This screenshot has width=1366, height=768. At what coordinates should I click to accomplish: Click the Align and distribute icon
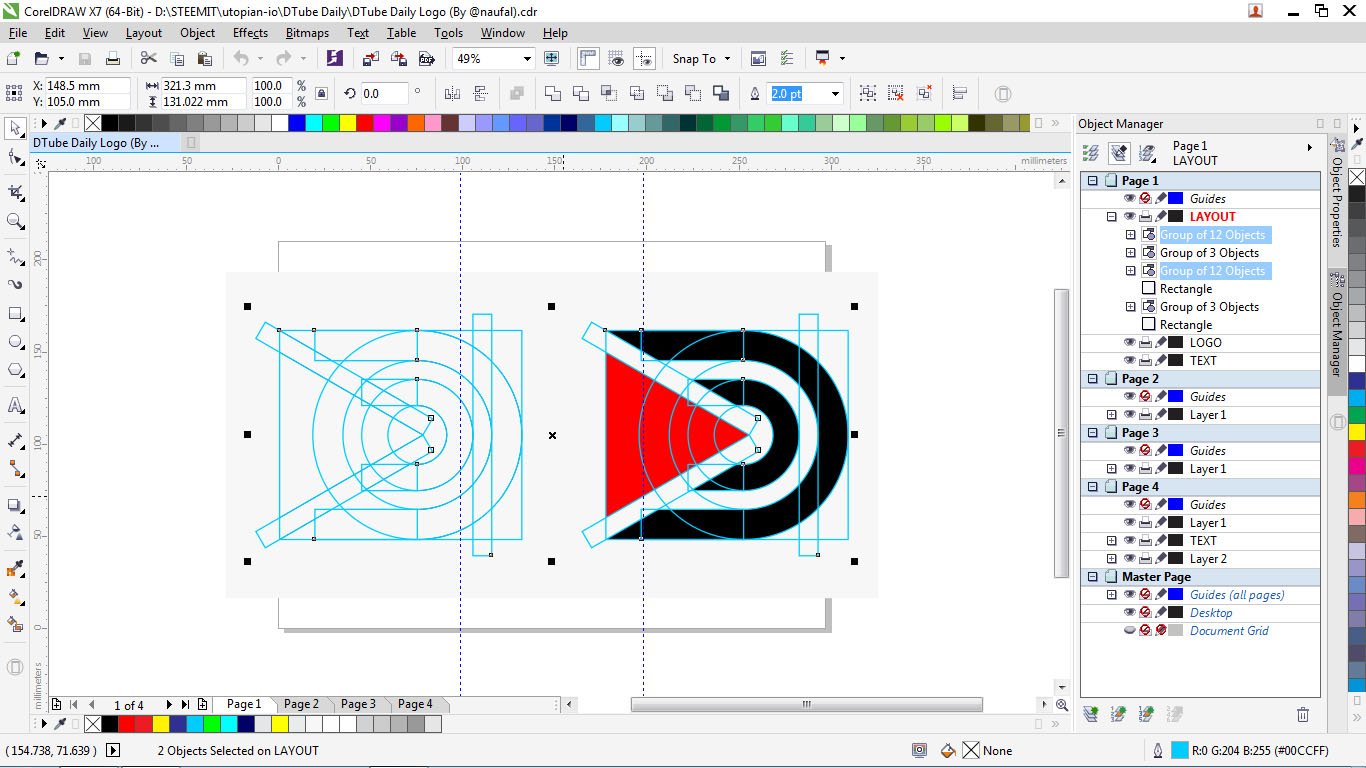coord(960,93)
